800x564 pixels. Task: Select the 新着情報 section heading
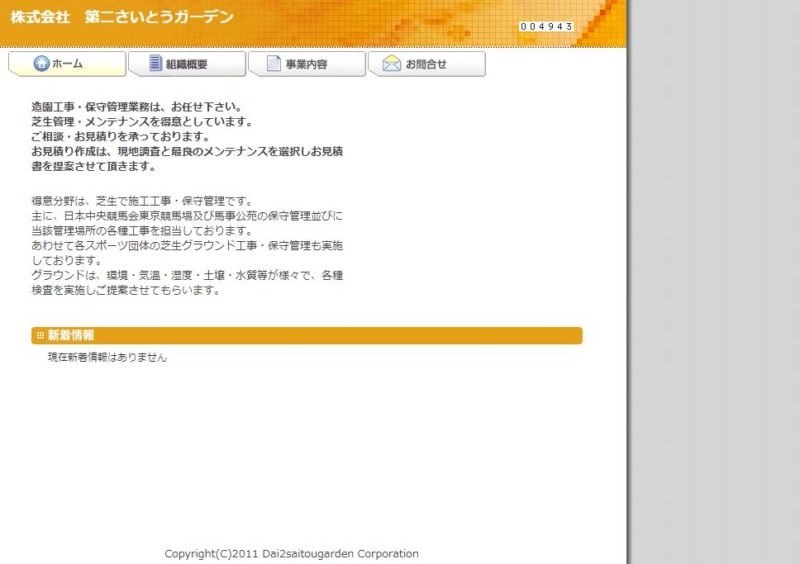click(307, 335)
